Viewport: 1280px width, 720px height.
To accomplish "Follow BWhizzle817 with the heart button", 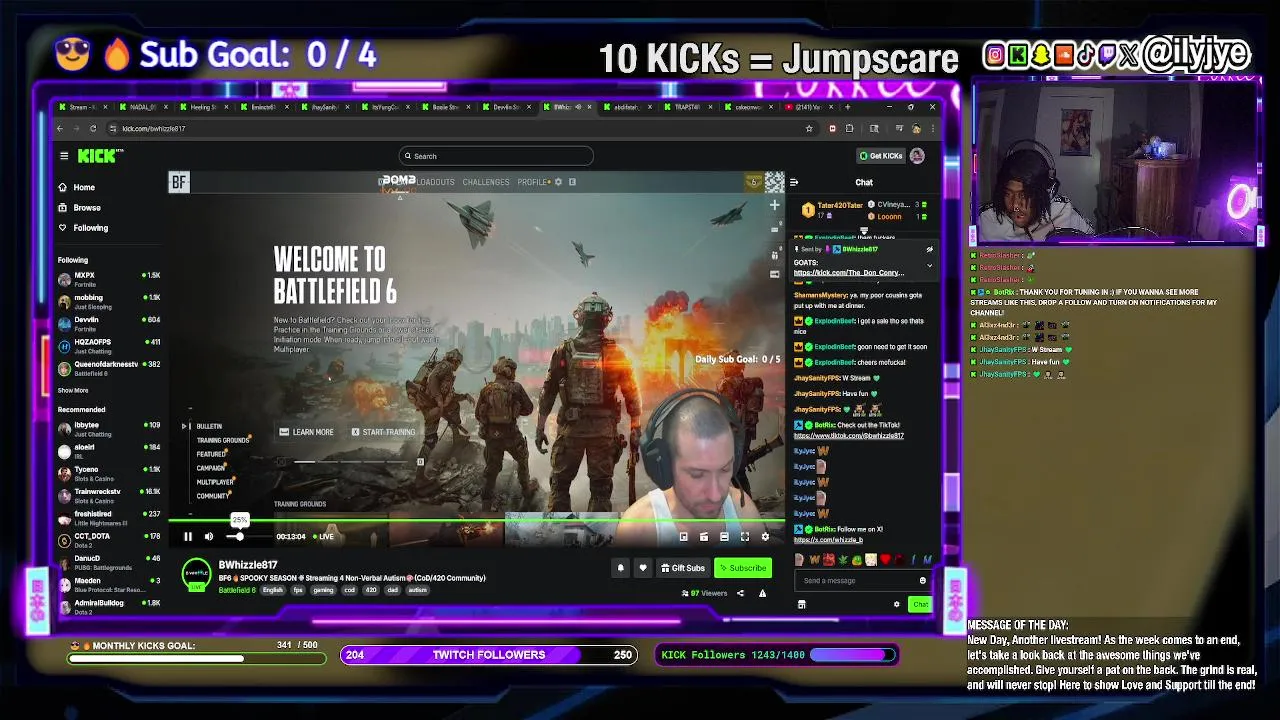I will coord(643,568).
